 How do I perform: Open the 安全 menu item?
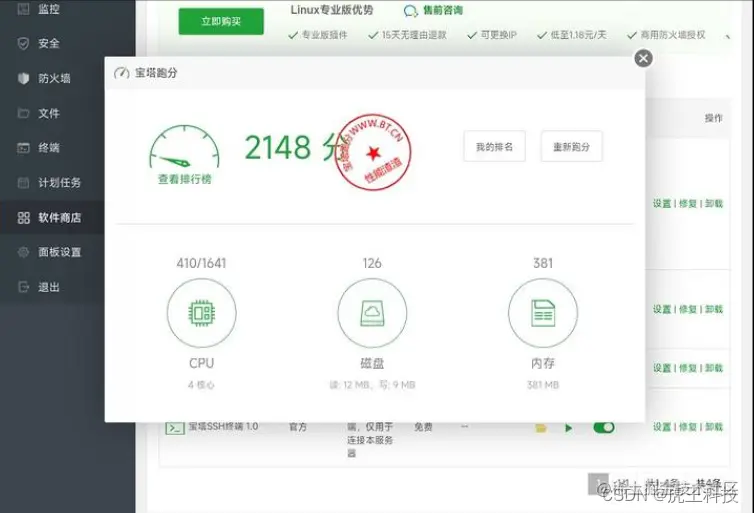[49, 43]
